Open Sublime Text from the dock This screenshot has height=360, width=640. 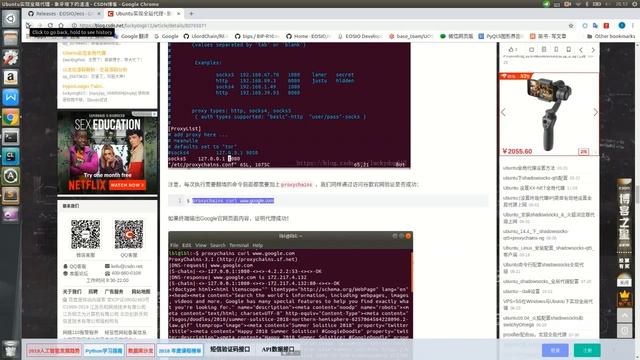[11, 196]
